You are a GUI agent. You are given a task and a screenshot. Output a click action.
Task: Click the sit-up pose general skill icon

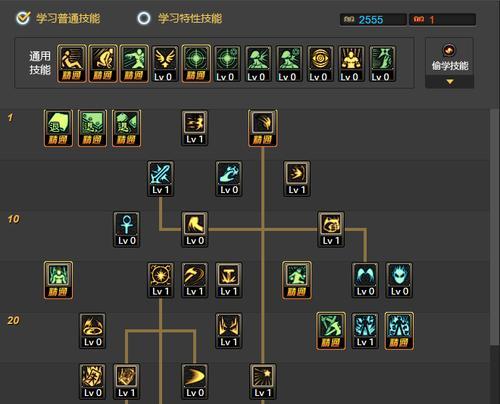(72, 64)
